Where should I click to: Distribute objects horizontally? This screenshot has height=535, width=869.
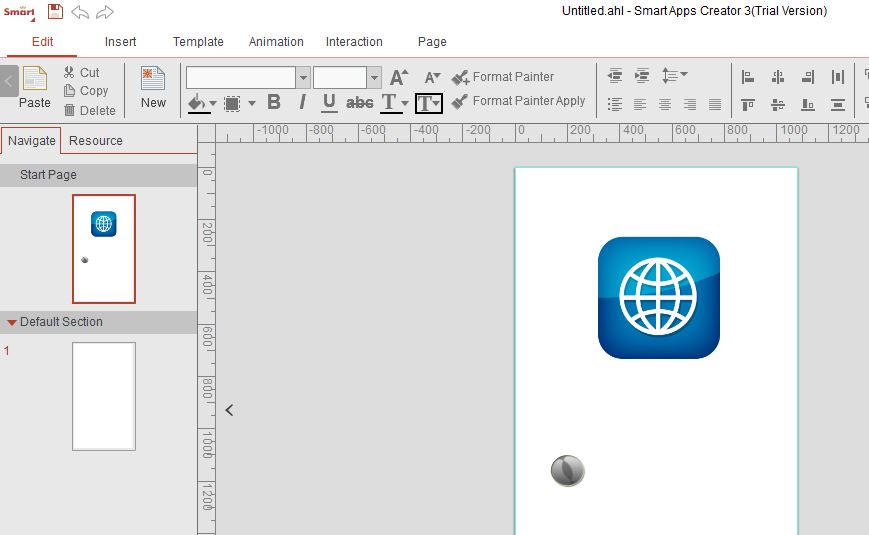tap(838, 77)
